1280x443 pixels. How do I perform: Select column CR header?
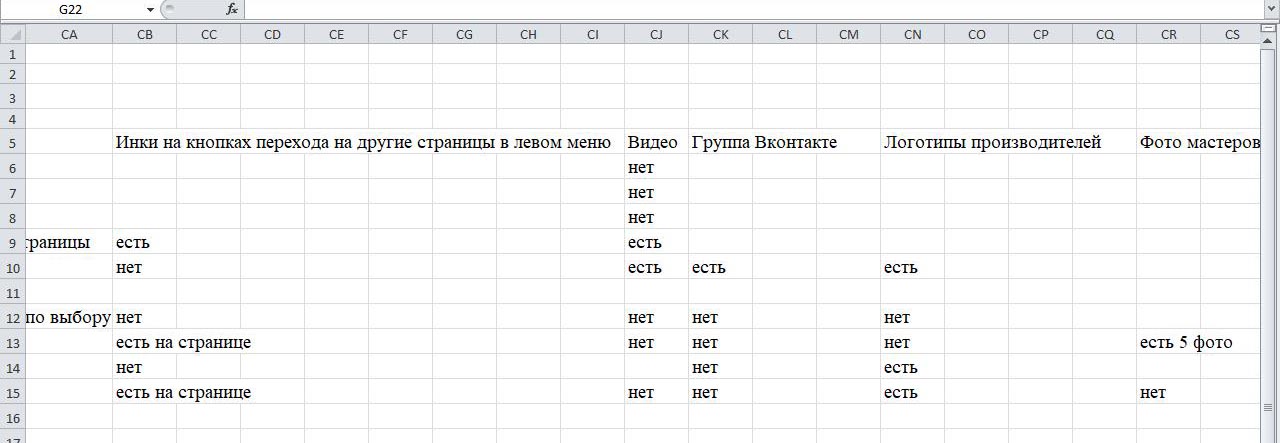1168,34
